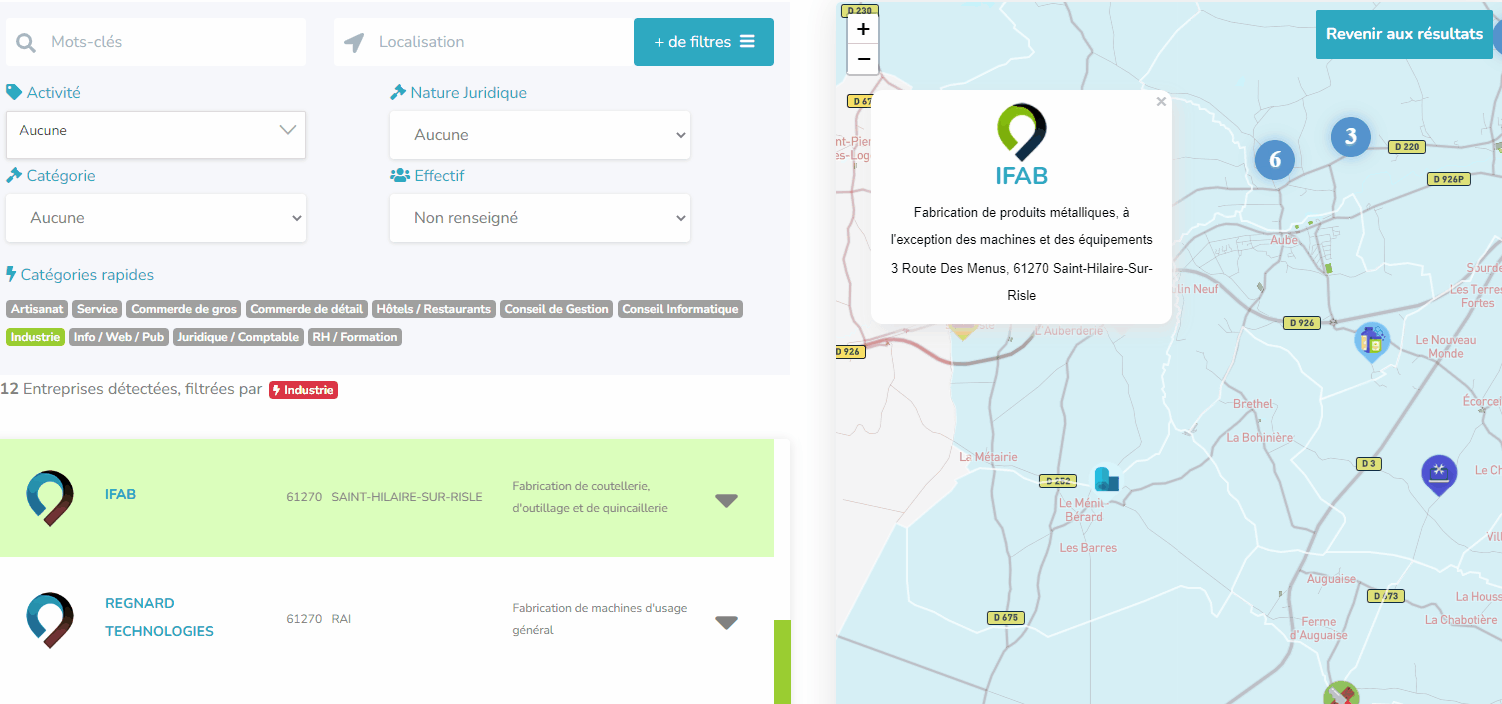The image size is (1502, 704).
Task: Open the Nature Juridique dropdown
Action: pyautogui.click(x=540, y=135)
